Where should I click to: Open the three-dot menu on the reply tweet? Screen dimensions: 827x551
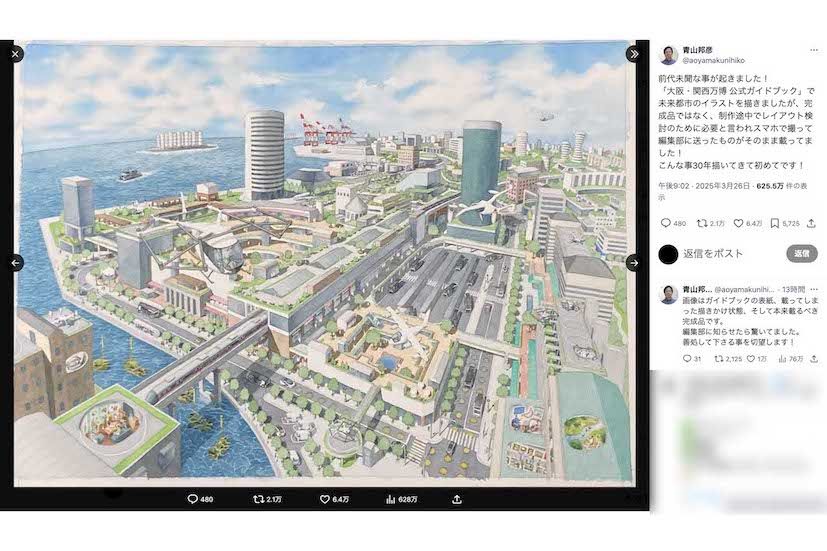(814, 289)
